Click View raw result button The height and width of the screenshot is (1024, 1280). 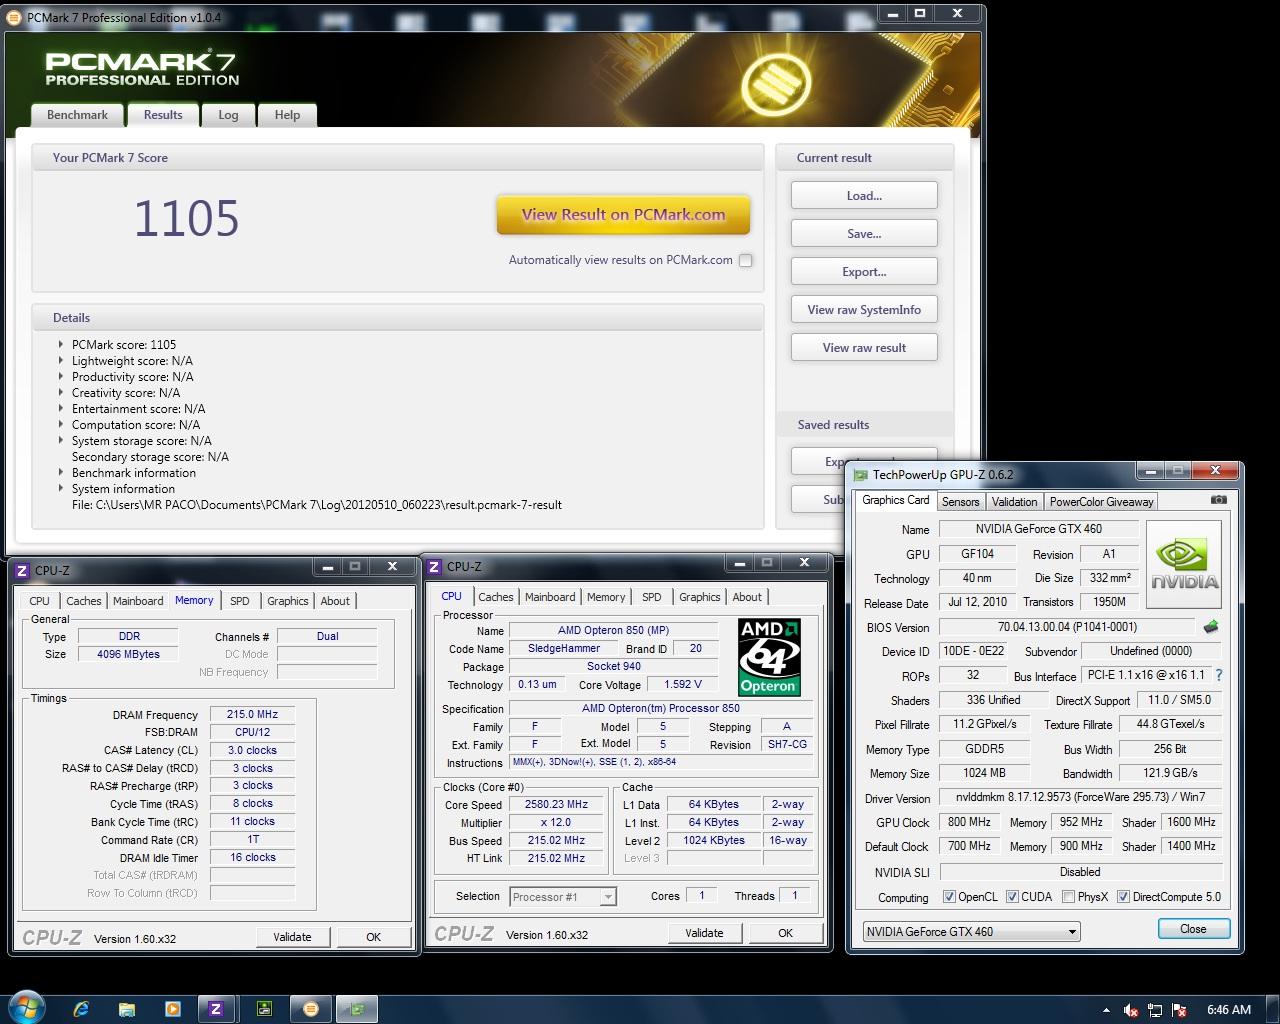tap(864, 348)
